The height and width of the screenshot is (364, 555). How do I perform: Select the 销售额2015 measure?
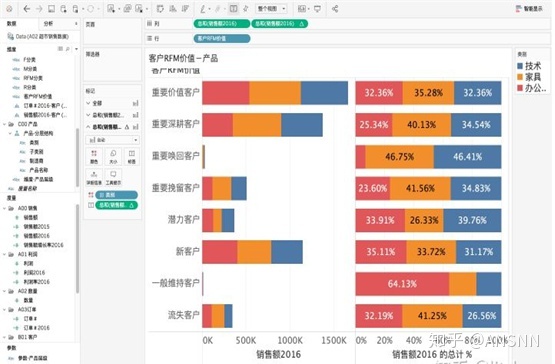click(36, 227)
